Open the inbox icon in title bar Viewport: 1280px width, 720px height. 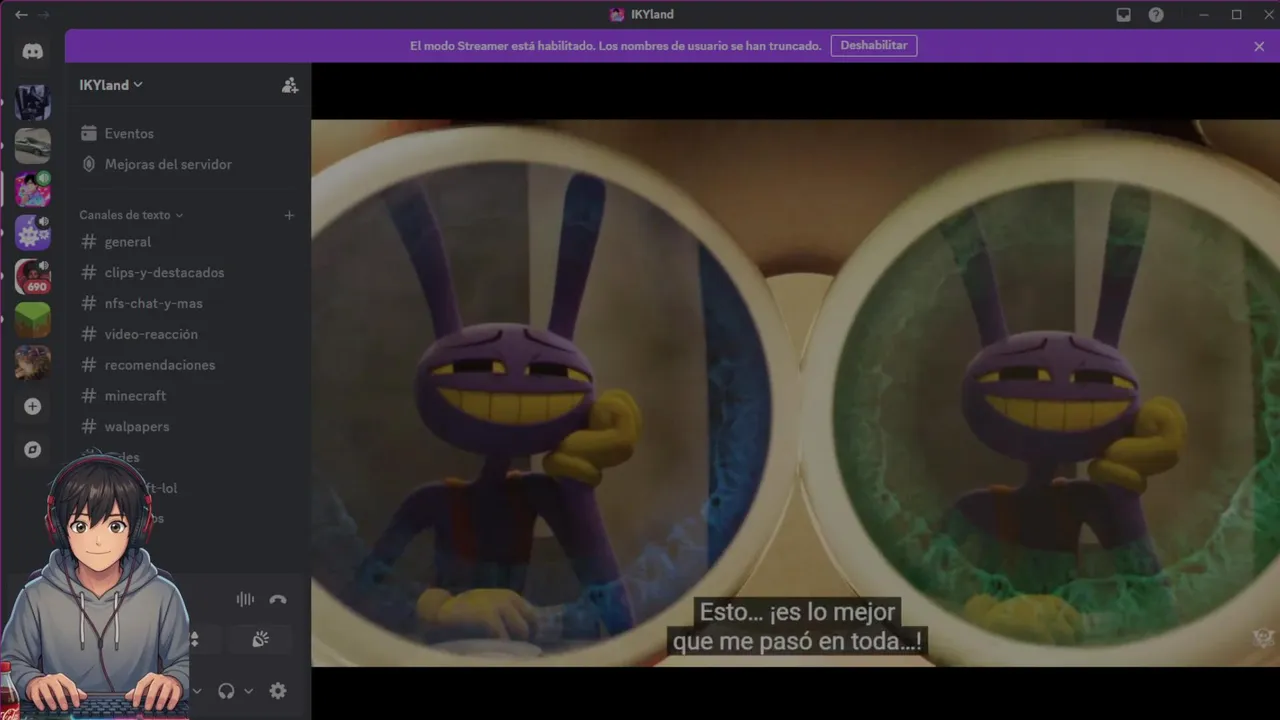(x=1124, y=15)
